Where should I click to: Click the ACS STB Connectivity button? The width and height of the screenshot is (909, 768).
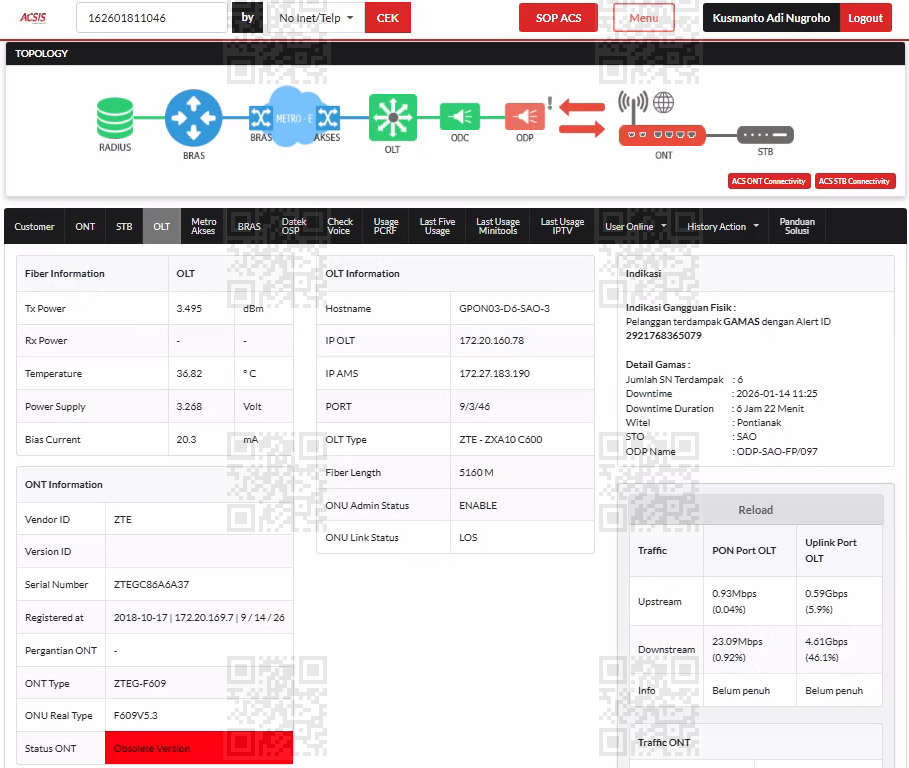pyautogui.click(x=855, y=181)
